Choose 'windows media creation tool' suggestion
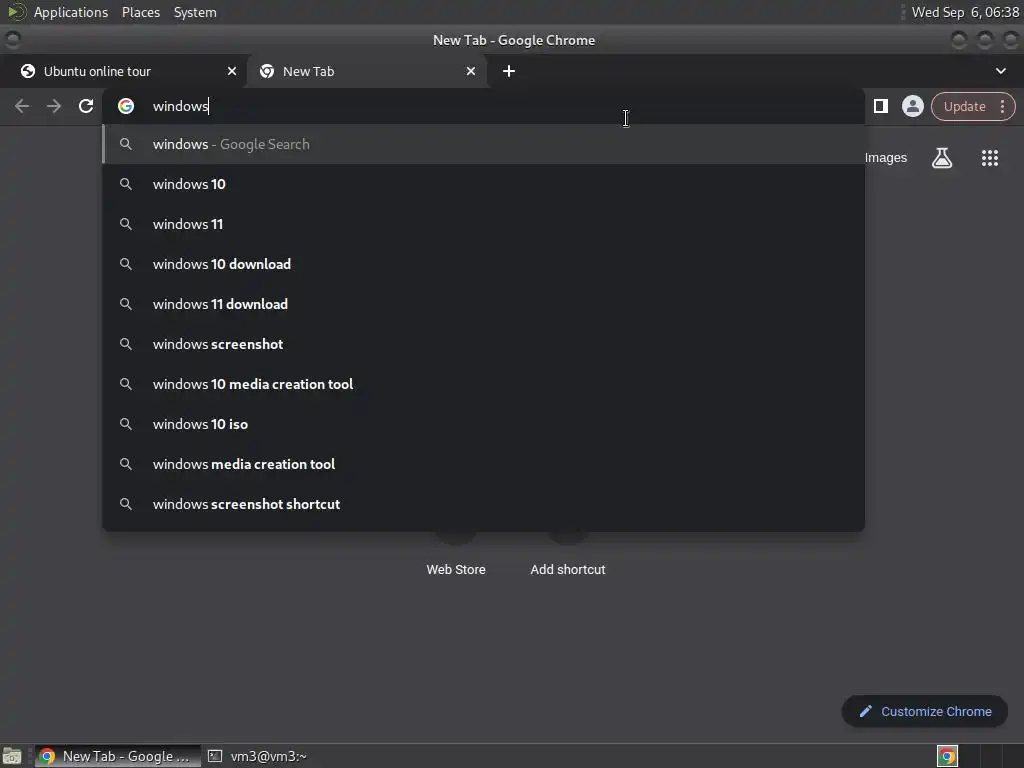The image size is (1024, 768). coord(483,464)
